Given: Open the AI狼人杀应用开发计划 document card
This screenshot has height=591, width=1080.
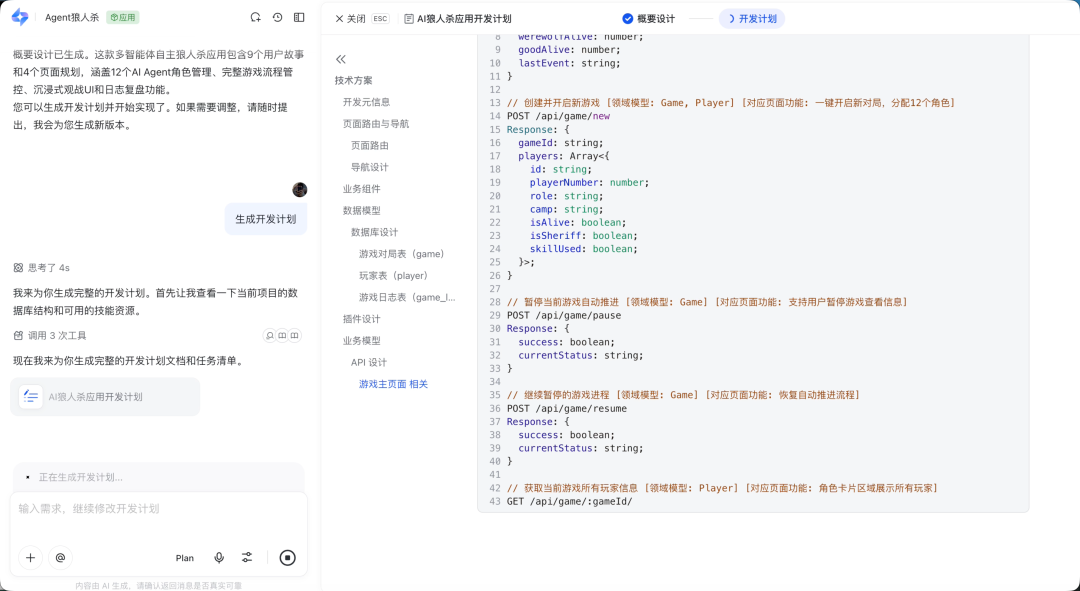Looking at the screenshot, I should pos(105,397).
